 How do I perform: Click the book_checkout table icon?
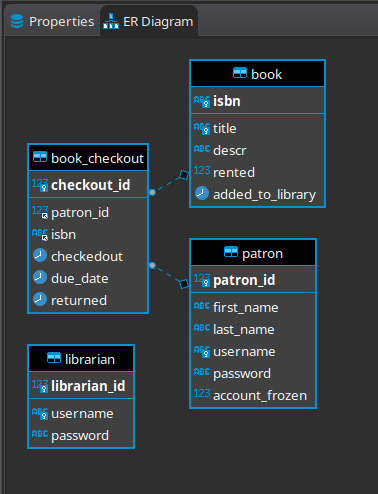click(x=40, y=157)
